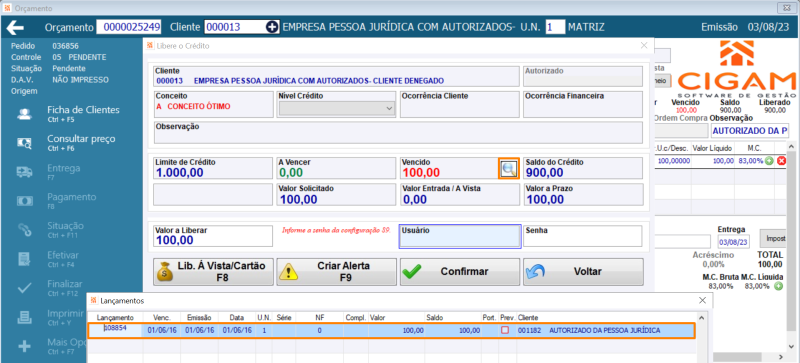Click the Consultar preço search icon
This screenshot has width=800, height=363.
pyautogui.click(x=24, y=143)
